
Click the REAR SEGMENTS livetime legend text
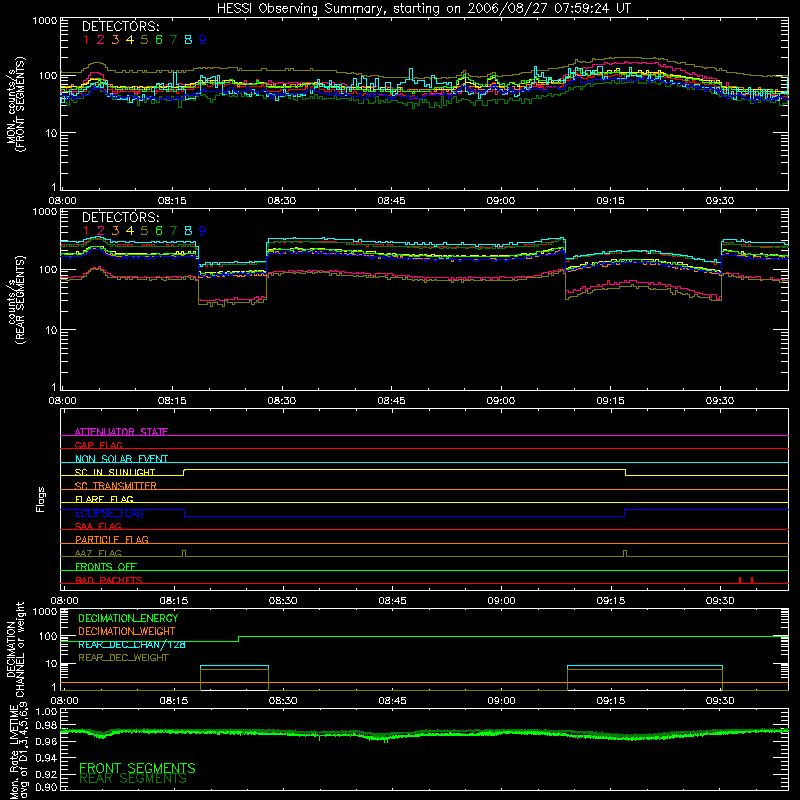click(x=133, y=779)
